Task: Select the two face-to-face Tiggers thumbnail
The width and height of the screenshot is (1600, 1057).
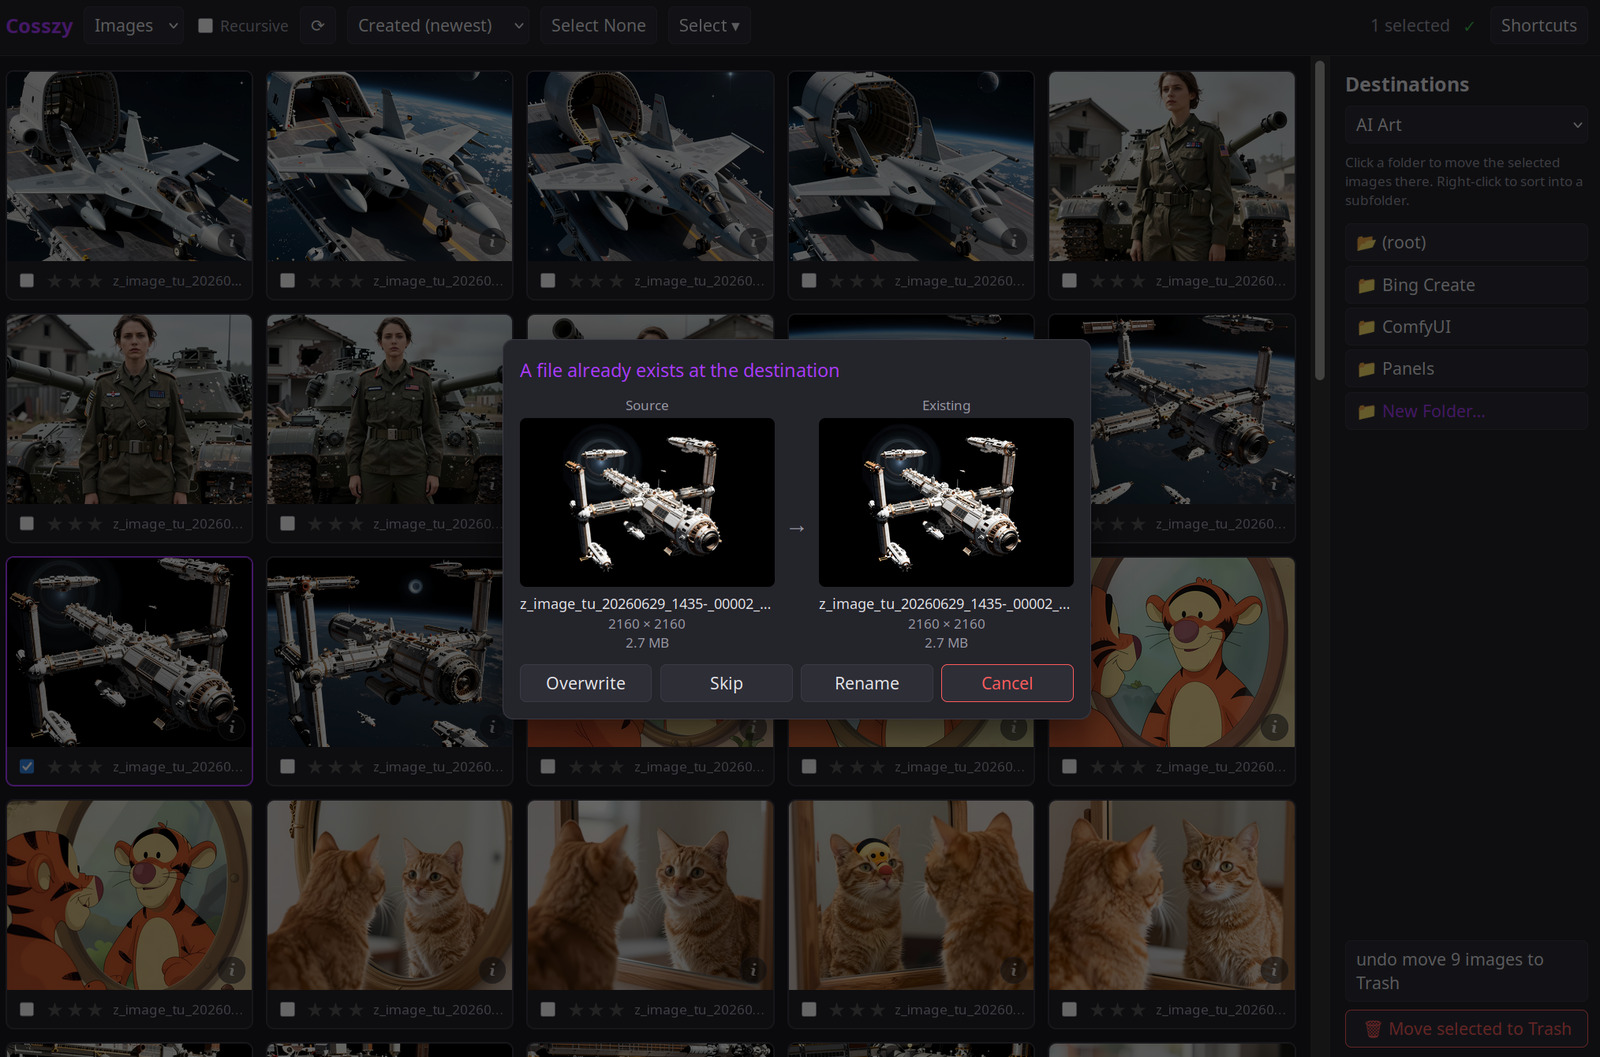Action: [129, 895]
